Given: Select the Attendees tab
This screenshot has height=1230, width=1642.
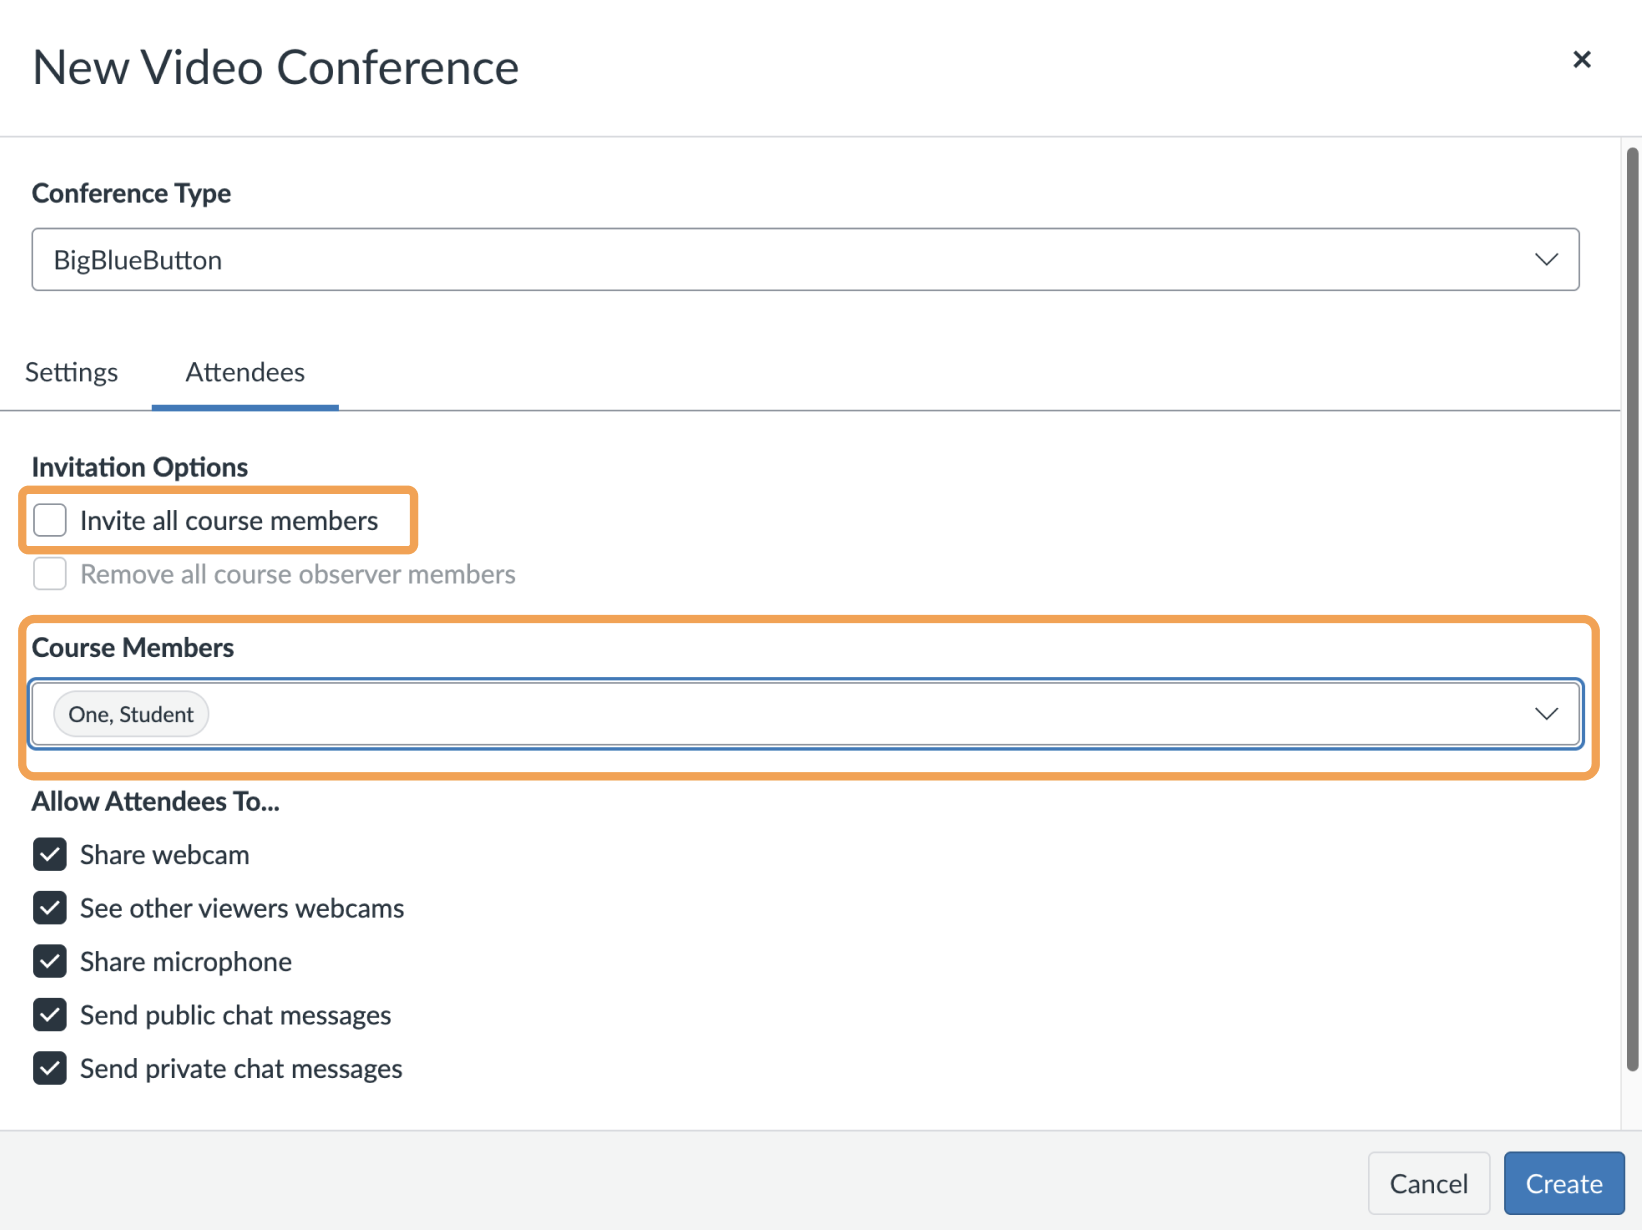Looking at the screenshot, I should pyautogui.click(x=245, y=372).
